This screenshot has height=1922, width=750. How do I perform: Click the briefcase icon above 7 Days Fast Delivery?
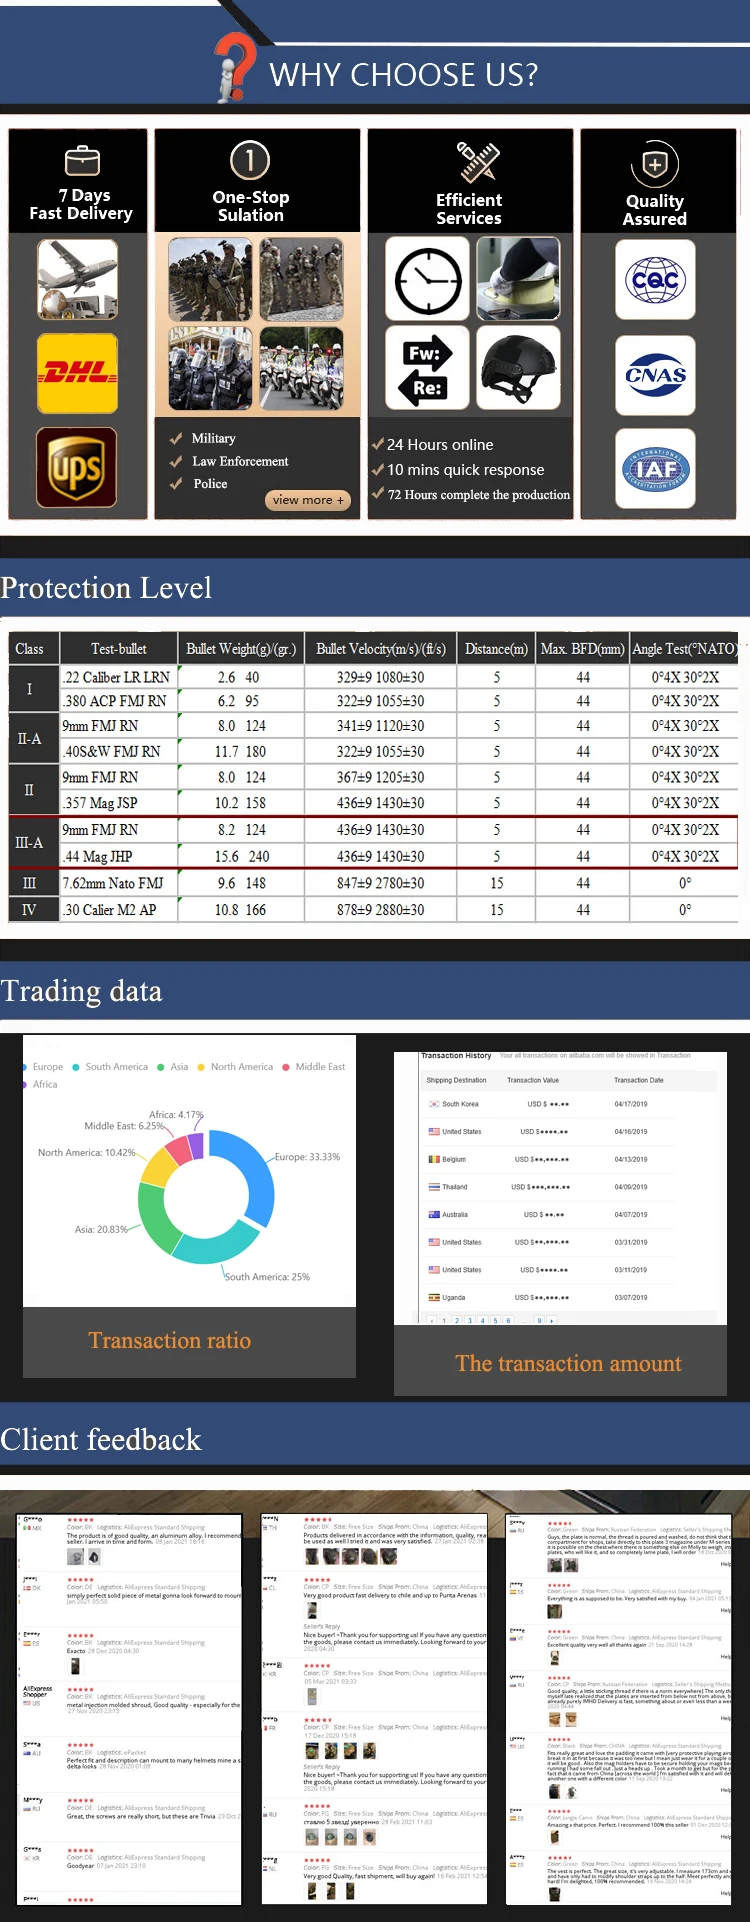coord(82,160)
